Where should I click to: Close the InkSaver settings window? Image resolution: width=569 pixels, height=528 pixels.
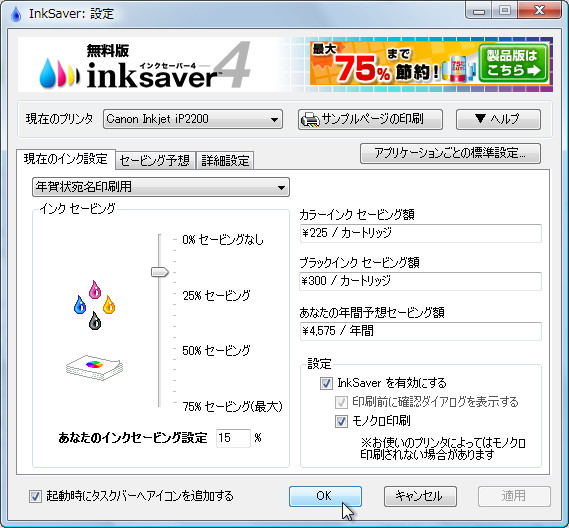pyautogui.click(x=540, y=10)
